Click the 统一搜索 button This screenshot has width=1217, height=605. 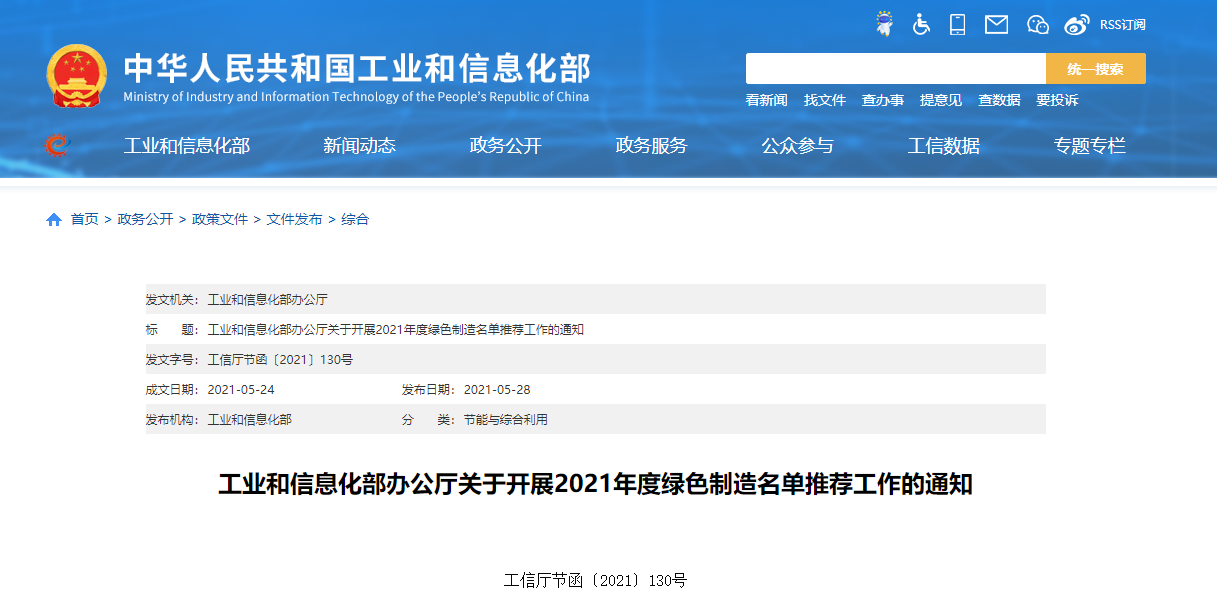pyautogui.click(x=1095, y=69)
